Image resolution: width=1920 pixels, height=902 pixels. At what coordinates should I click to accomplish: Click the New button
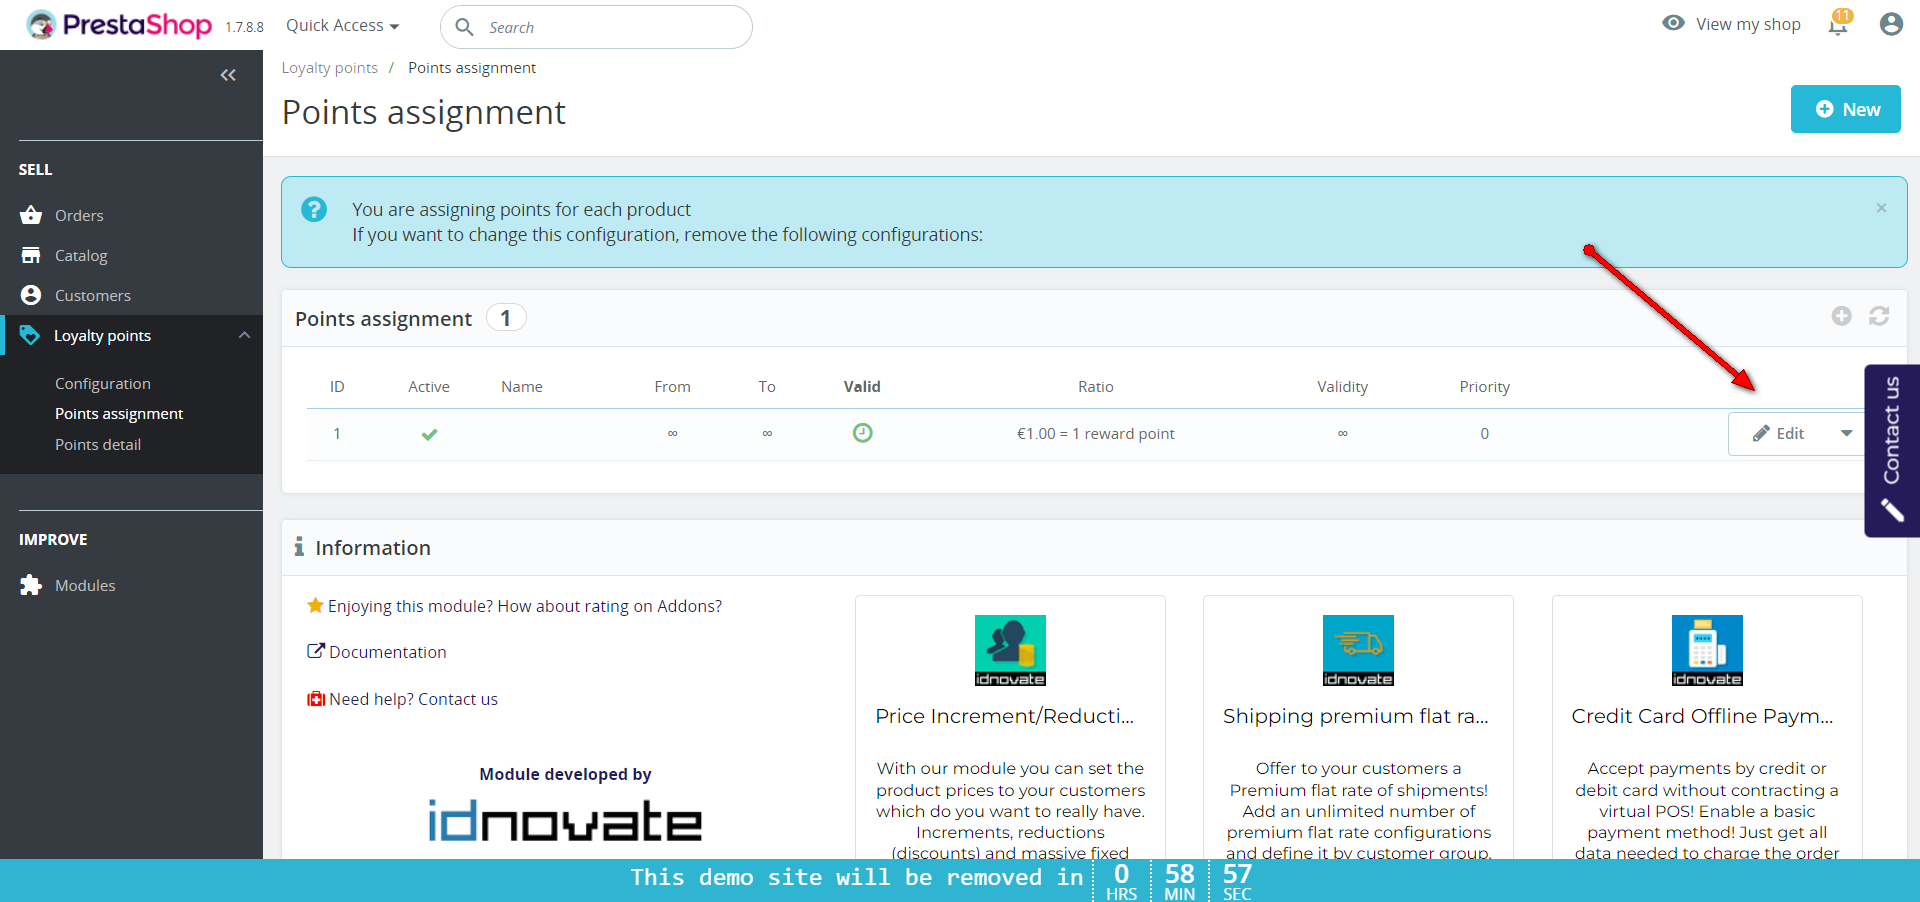click(1845, 109)
